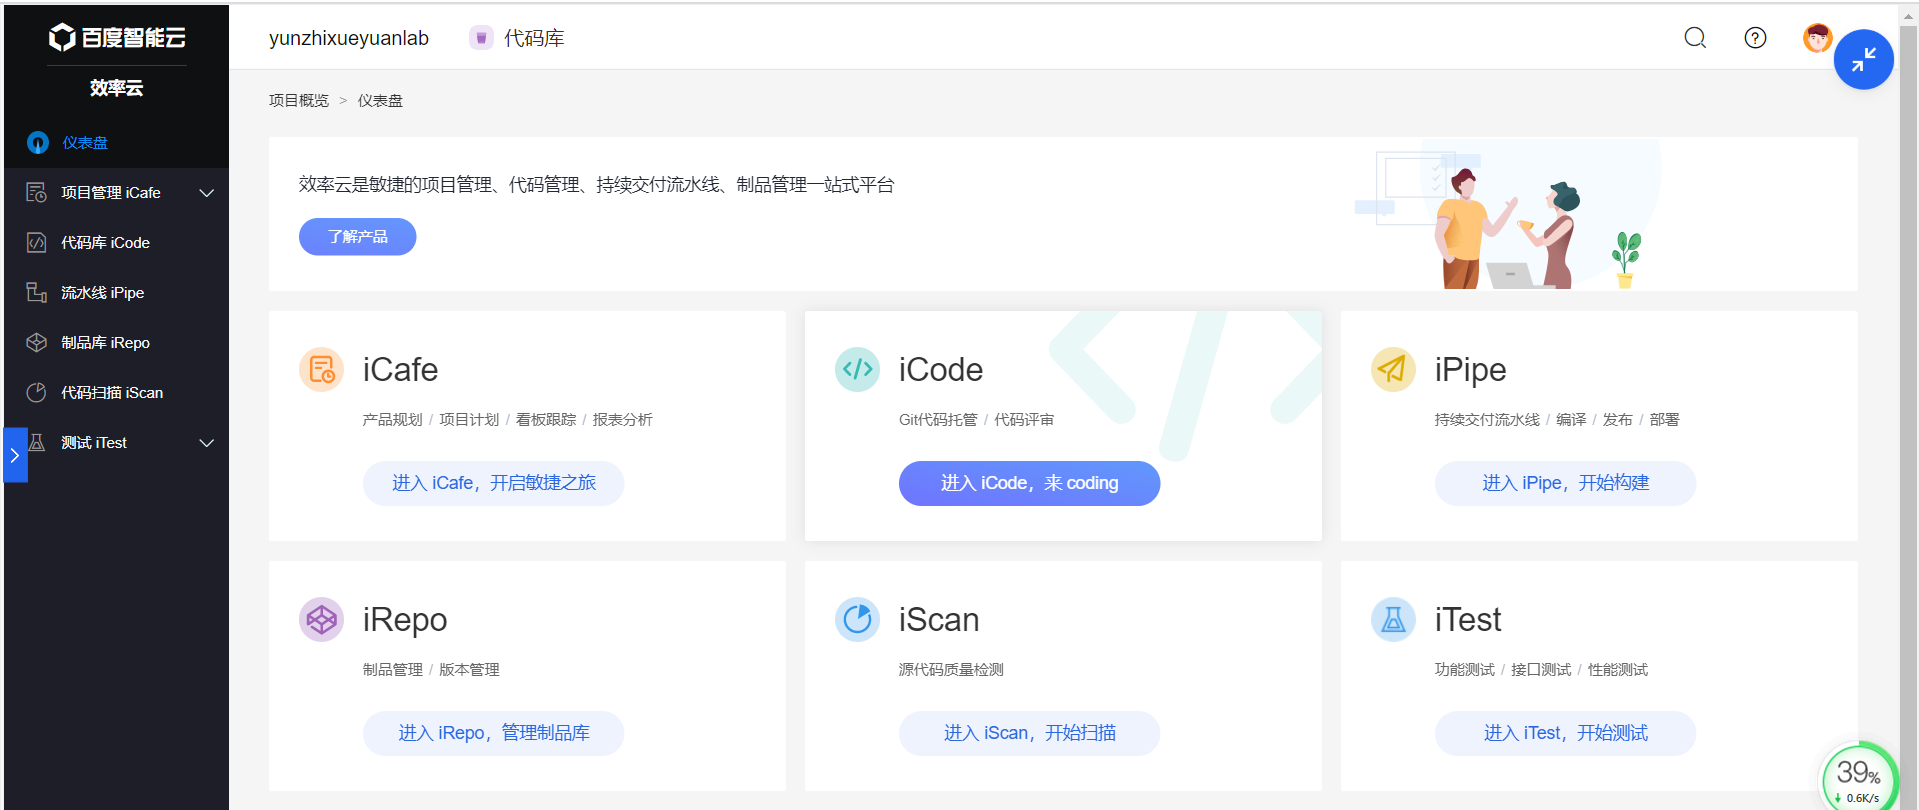Click the 效率云 sidebar heading

tap(116, 88)
